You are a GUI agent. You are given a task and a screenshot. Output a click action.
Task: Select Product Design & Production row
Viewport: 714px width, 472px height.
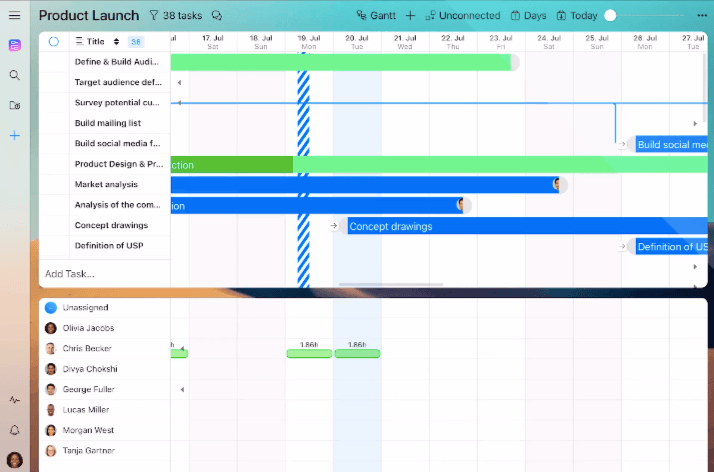(x=105, y=164)
